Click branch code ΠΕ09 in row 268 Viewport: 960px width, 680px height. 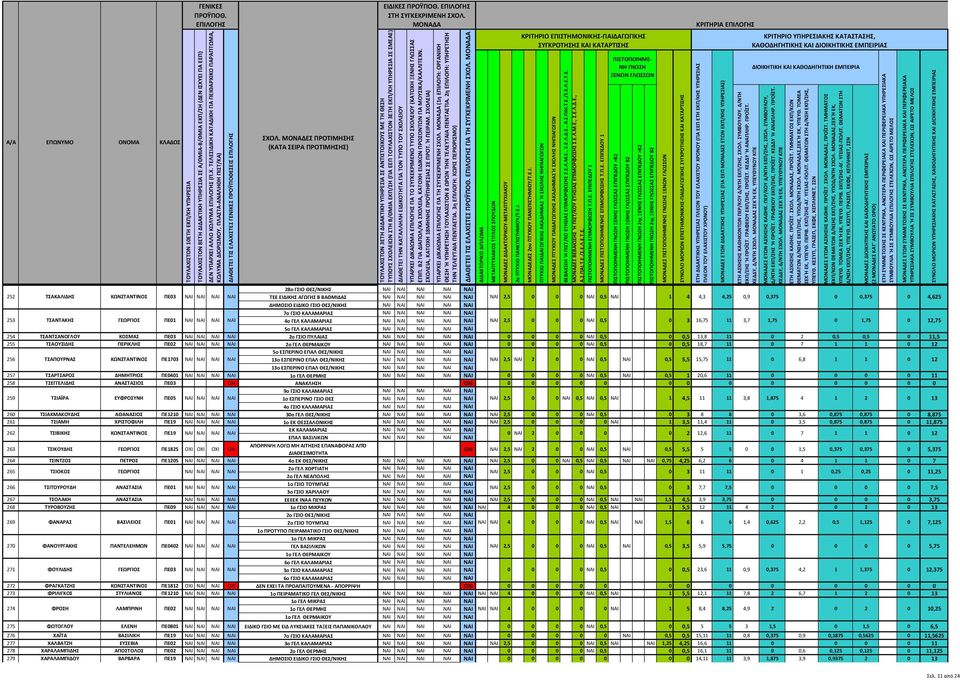170,507
